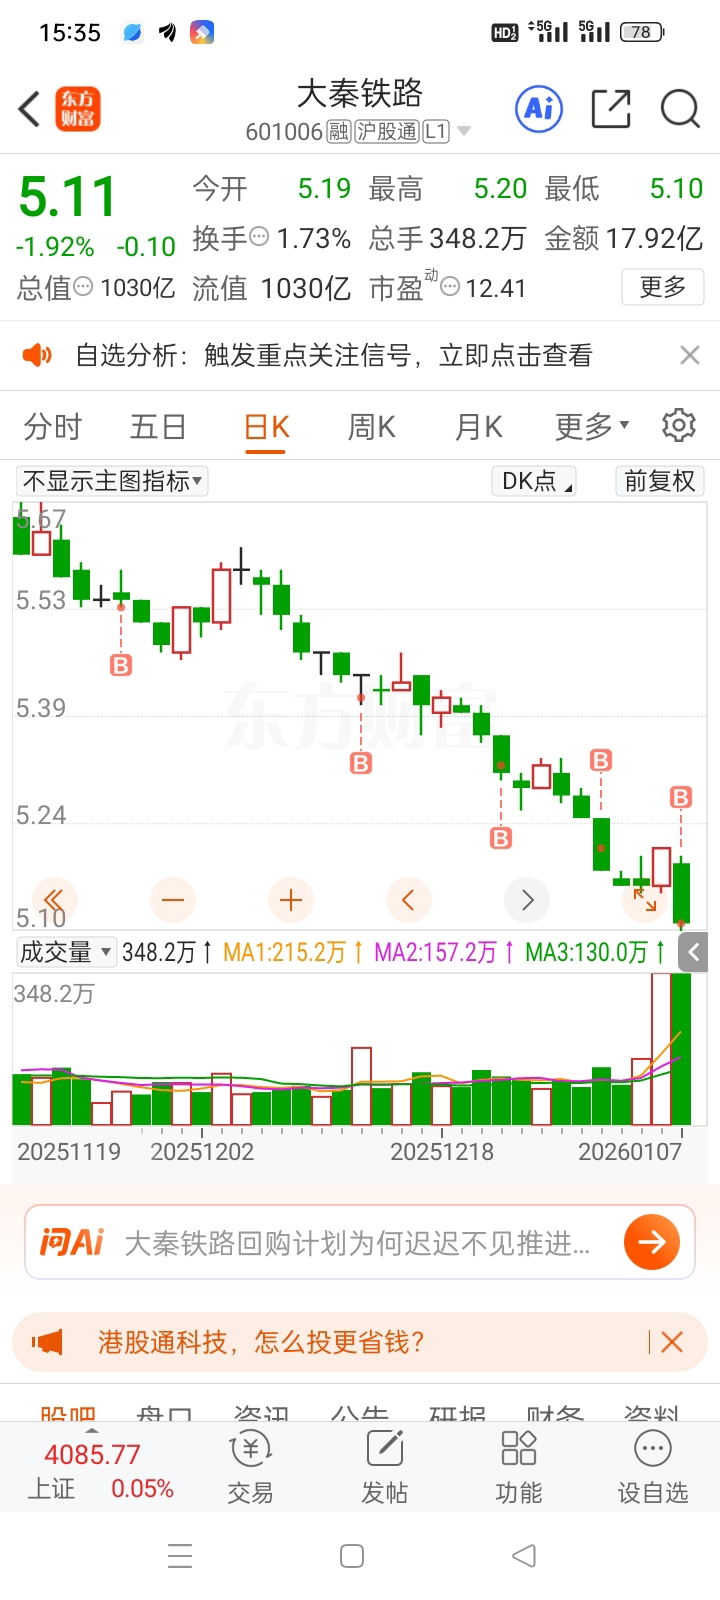Viewport: 720px width, 1600px height.
Task: Open chart settings gear
Action: point(679,425)
